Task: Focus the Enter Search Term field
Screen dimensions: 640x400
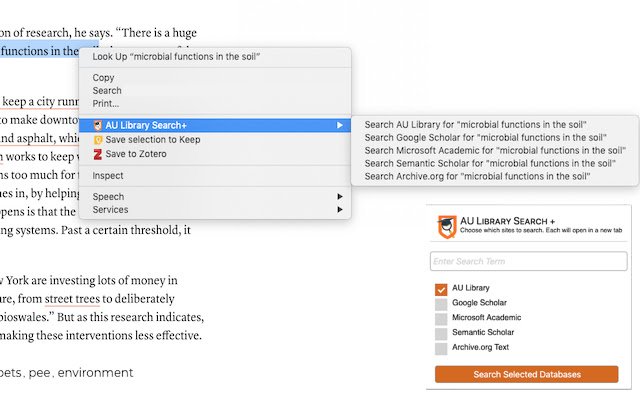Action: [x=528, y=261]
